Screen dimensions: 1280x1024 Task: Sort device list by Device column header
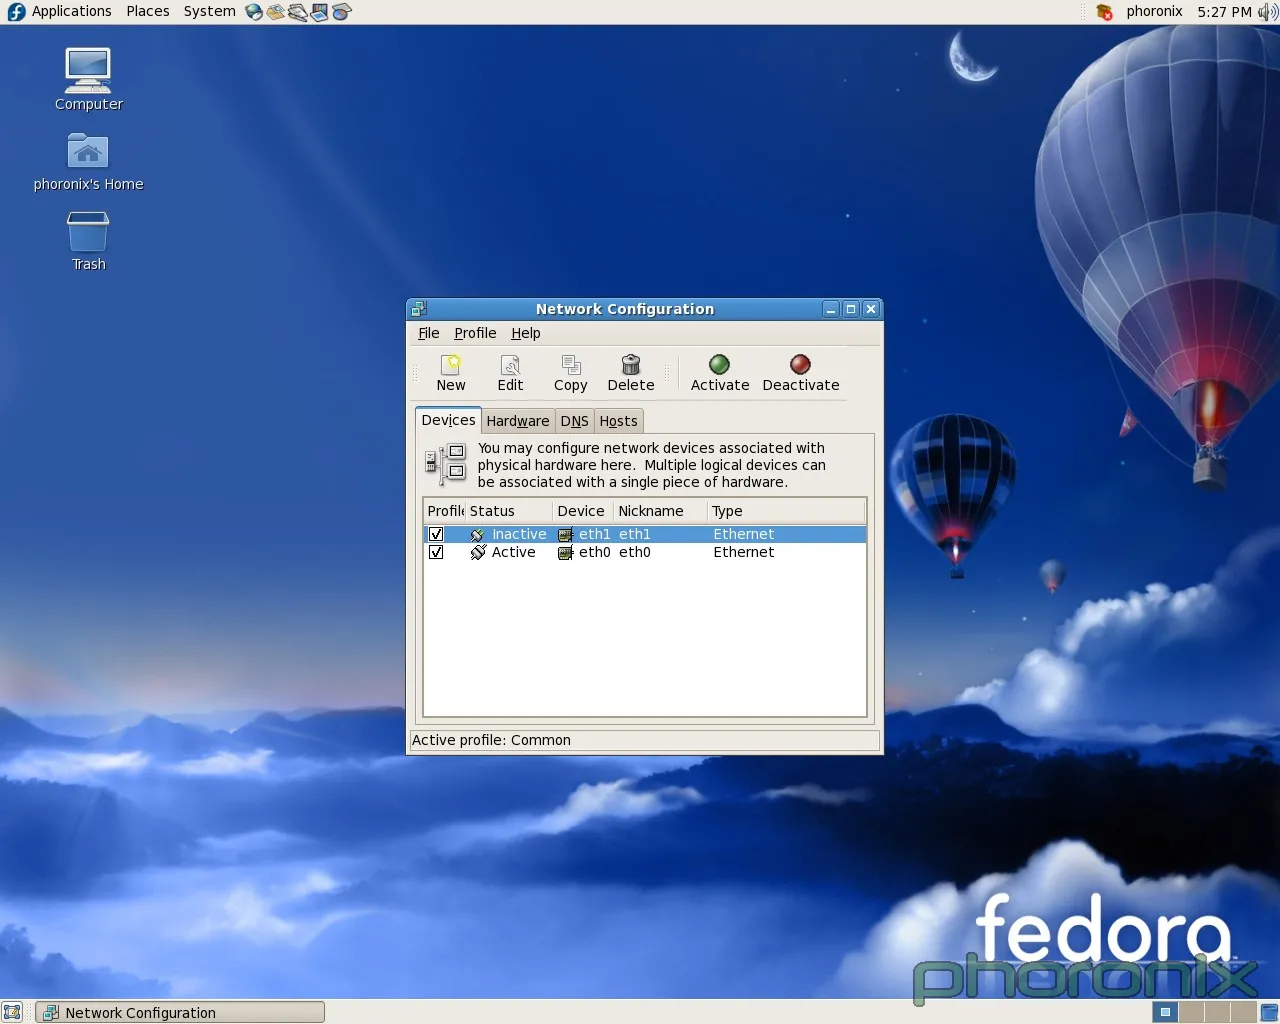click(x=583, y=511)
